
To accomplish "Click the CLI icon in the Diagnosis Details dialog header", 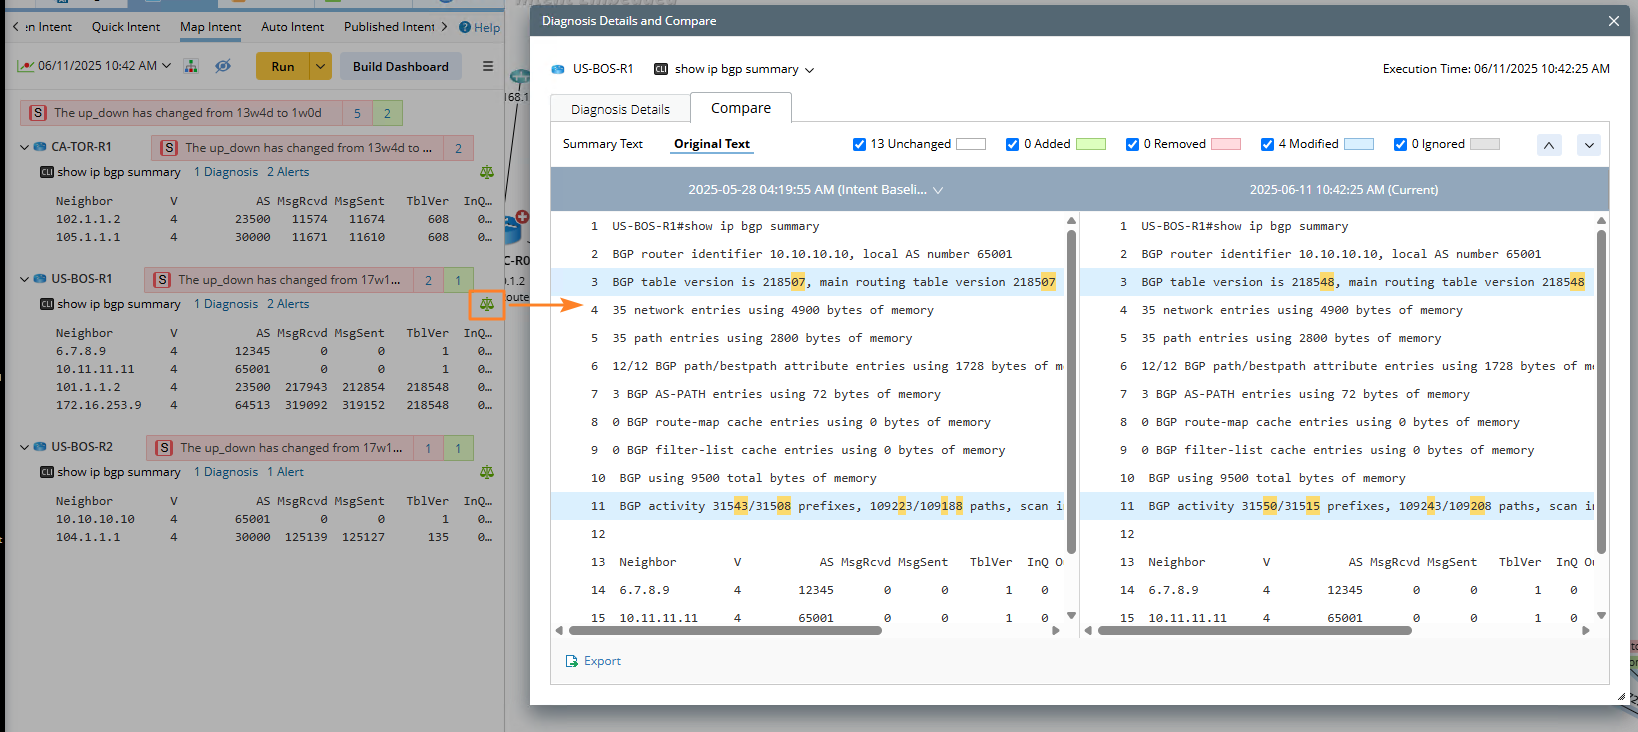I will point(661,69).
